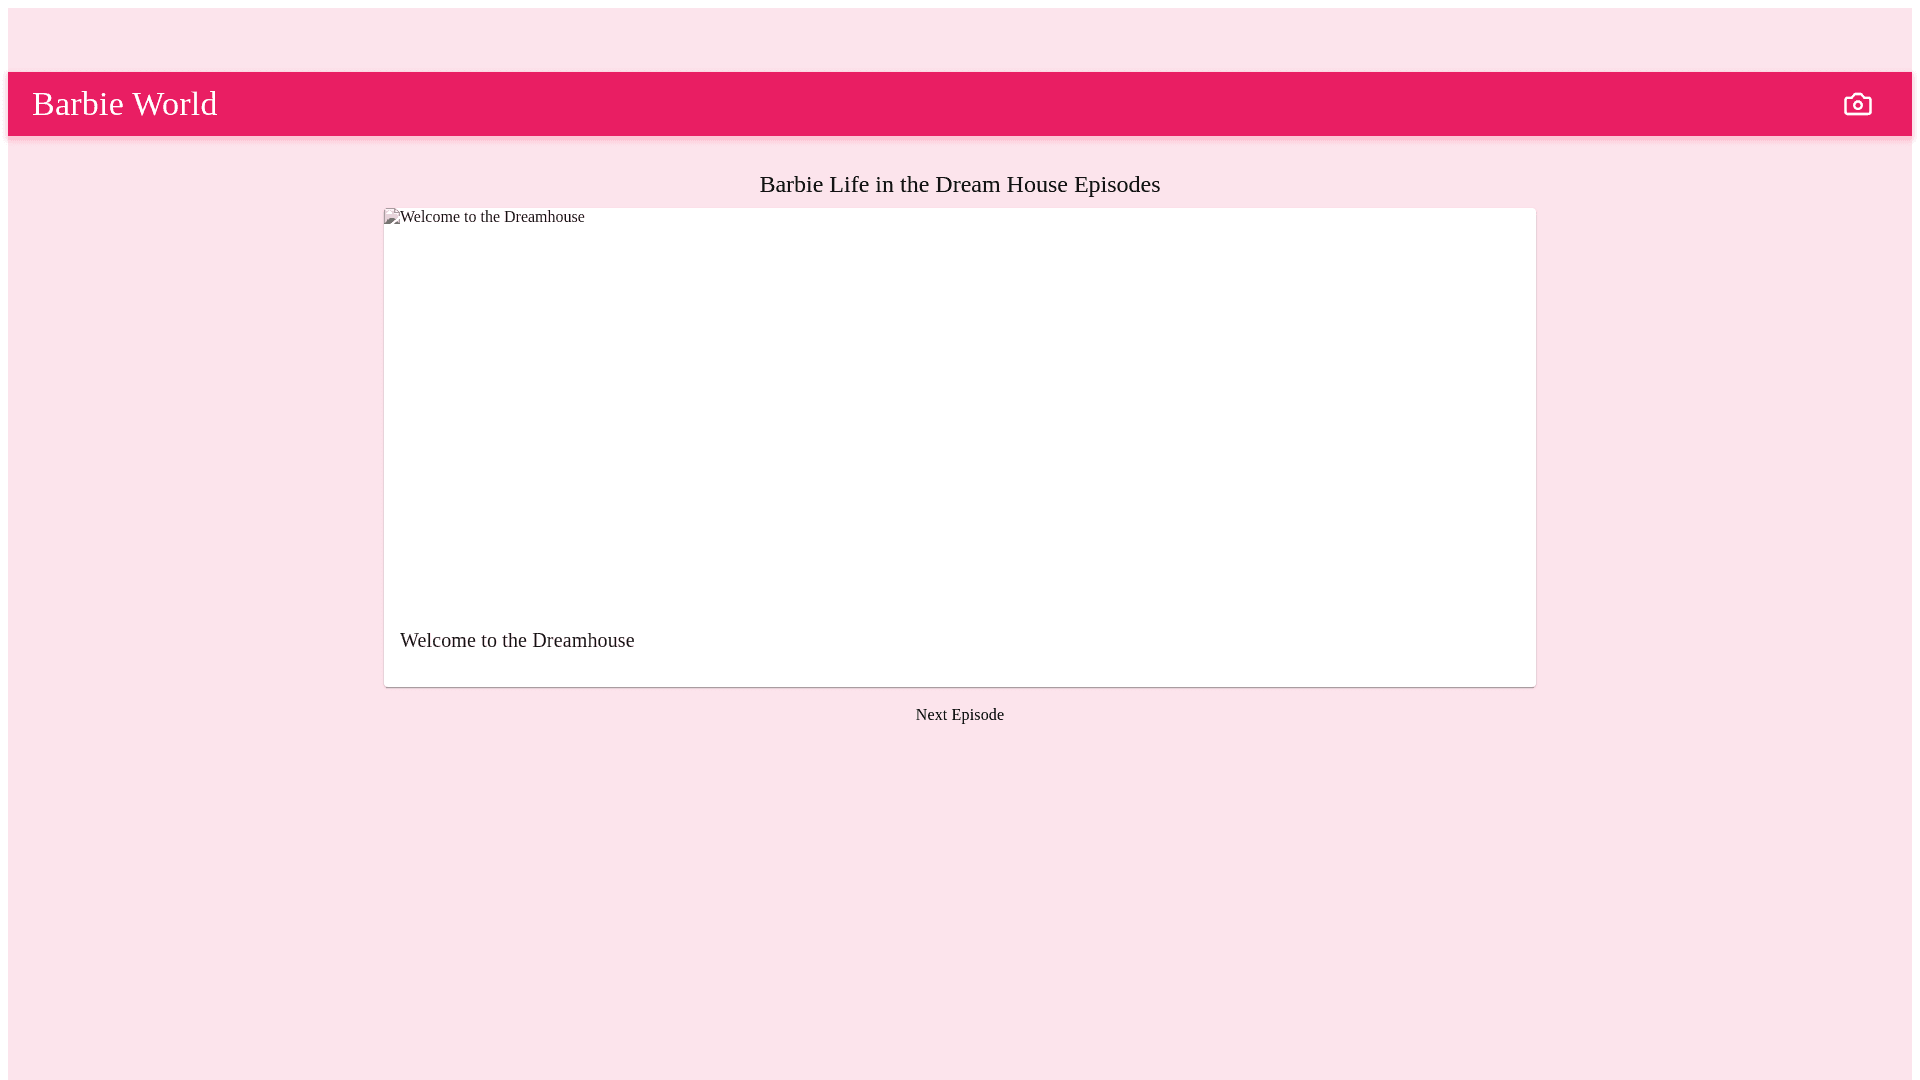Click the word 'Next' below the card
The height and width of the screenshot is (1080, 1920).
[x=931, y=715]
